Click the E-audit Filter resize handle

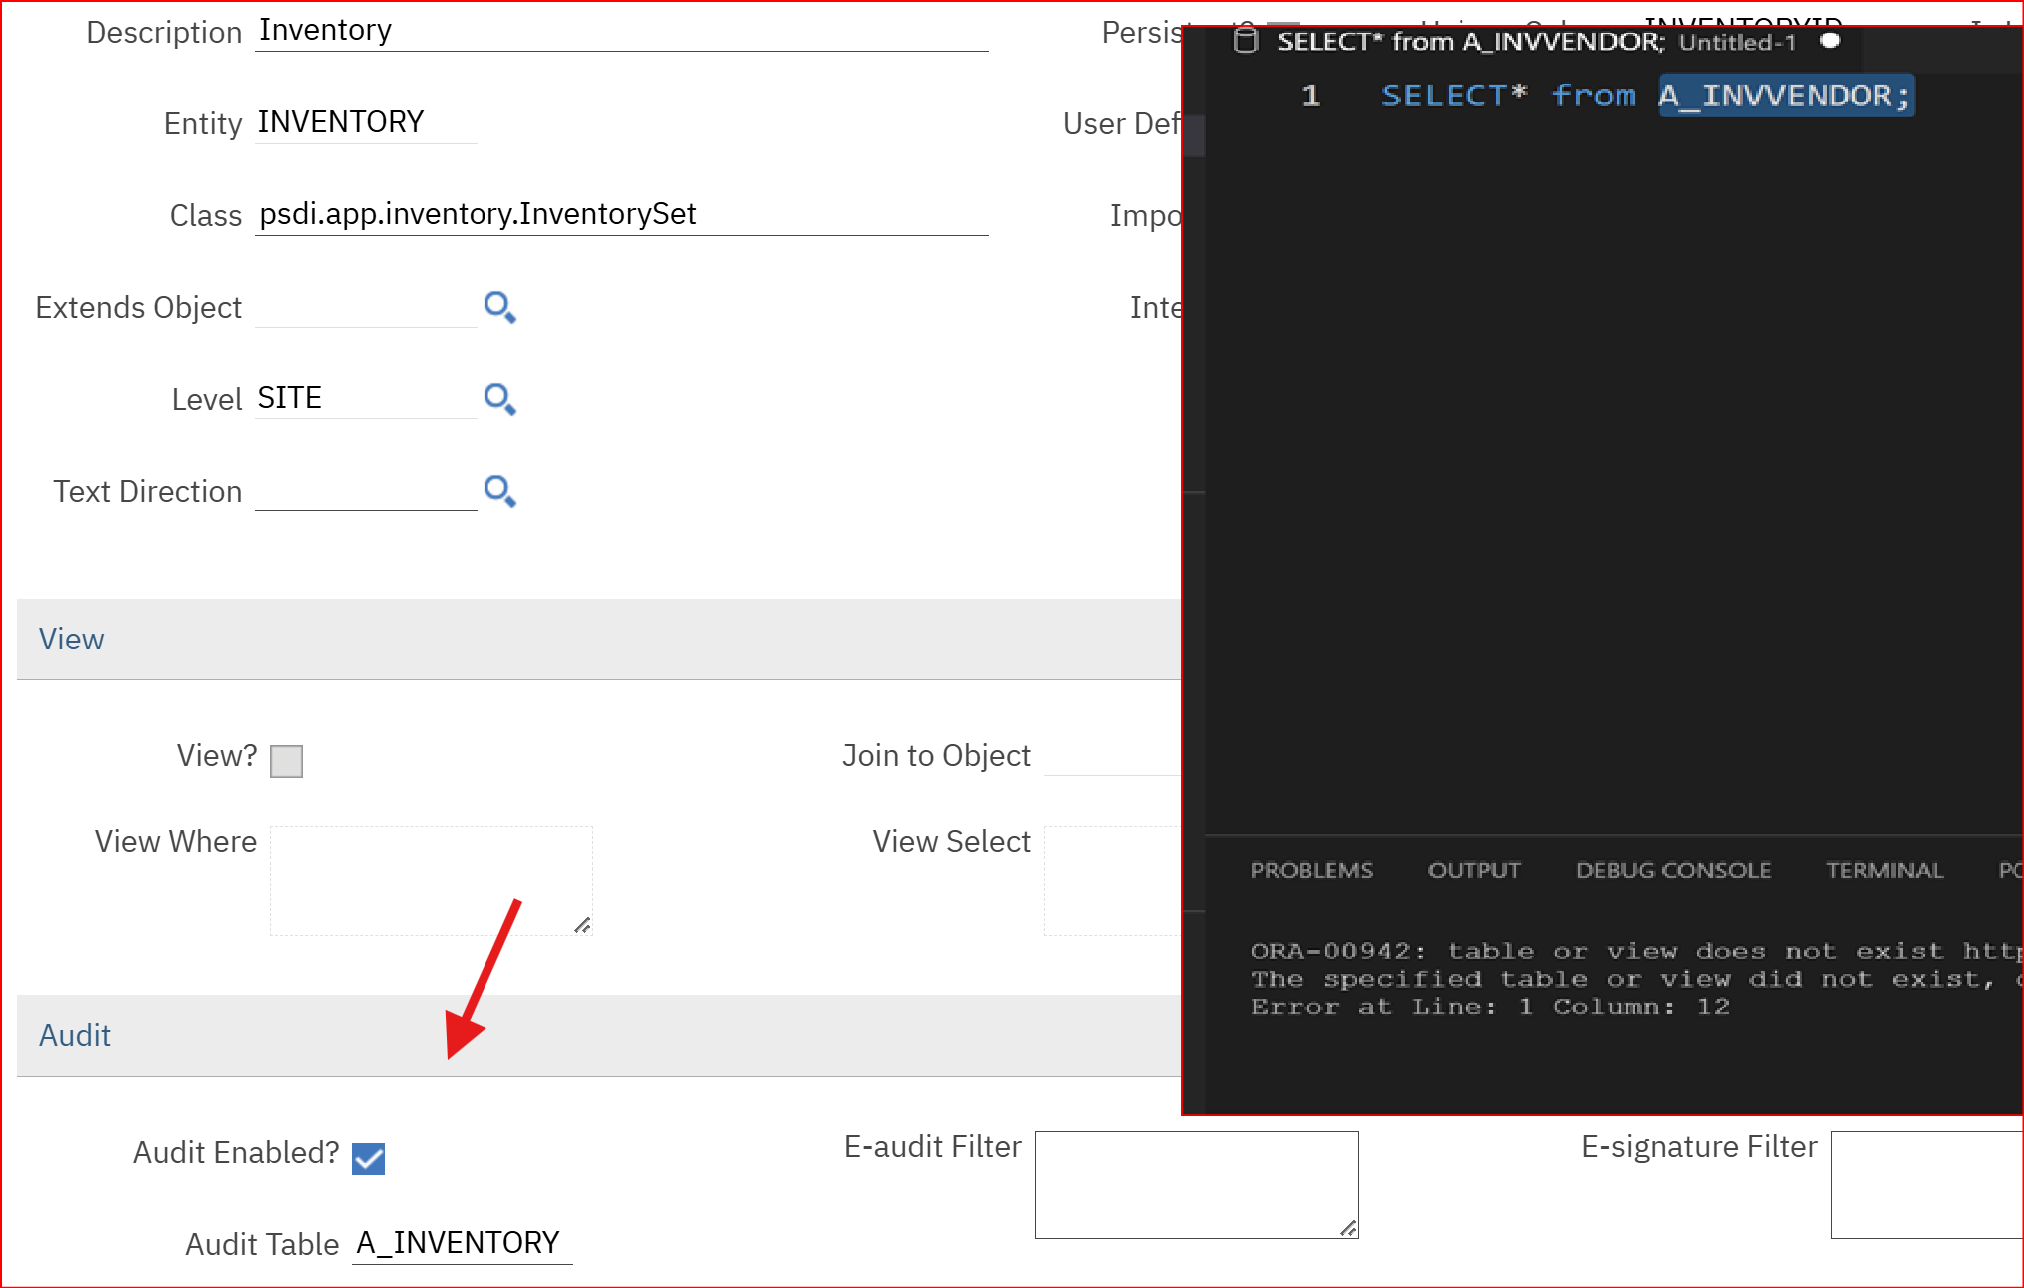(1348, 1228)
